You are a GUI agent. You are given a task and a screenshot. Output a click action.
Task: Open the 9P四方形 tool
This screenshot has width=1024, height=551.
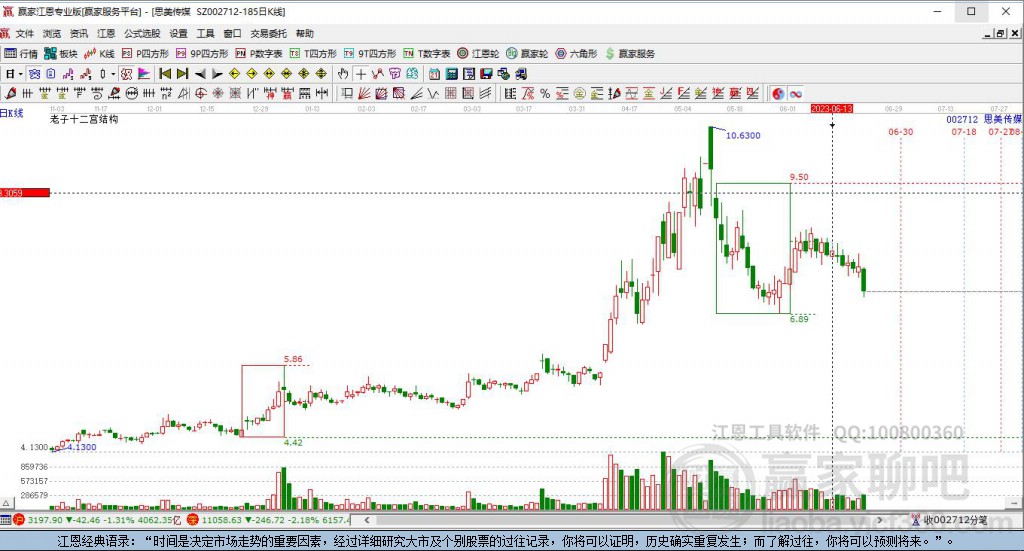[202, 54]
